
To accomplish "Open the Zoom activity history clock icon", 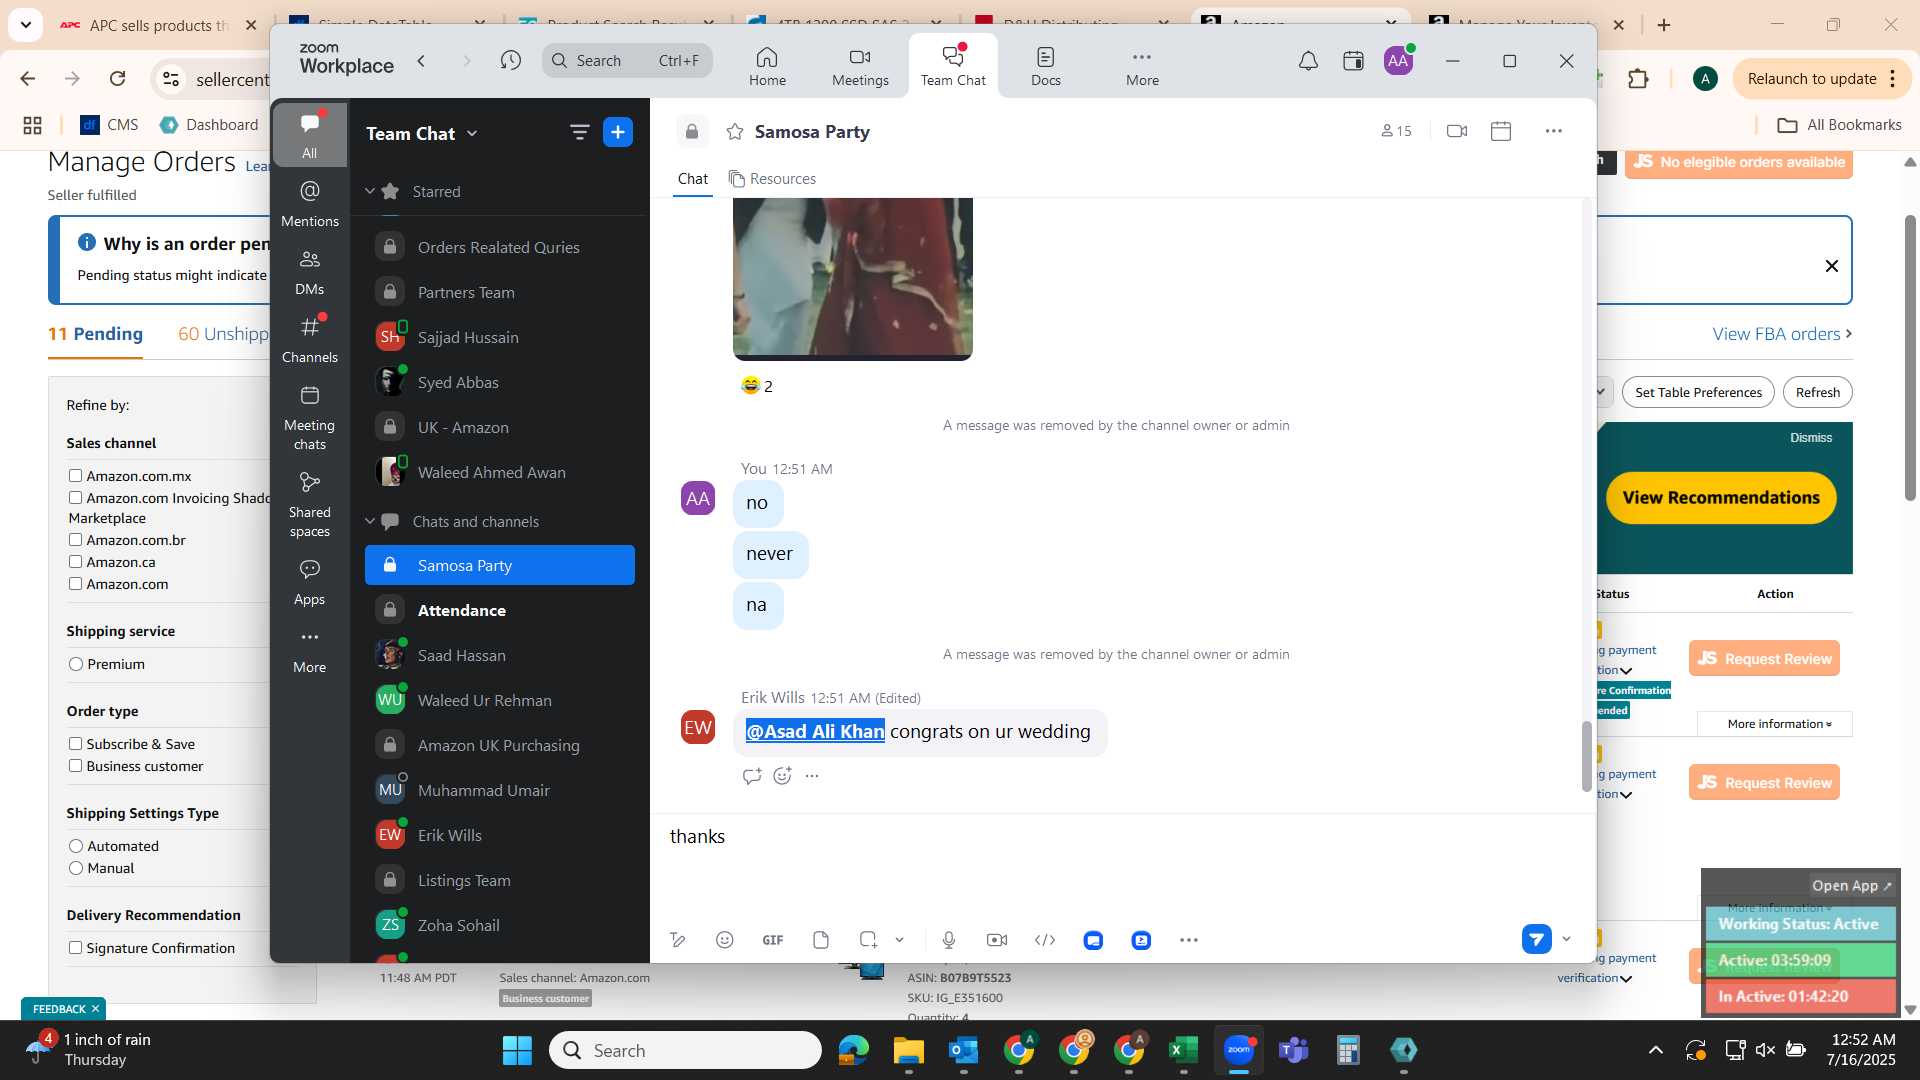I will 511,61.
